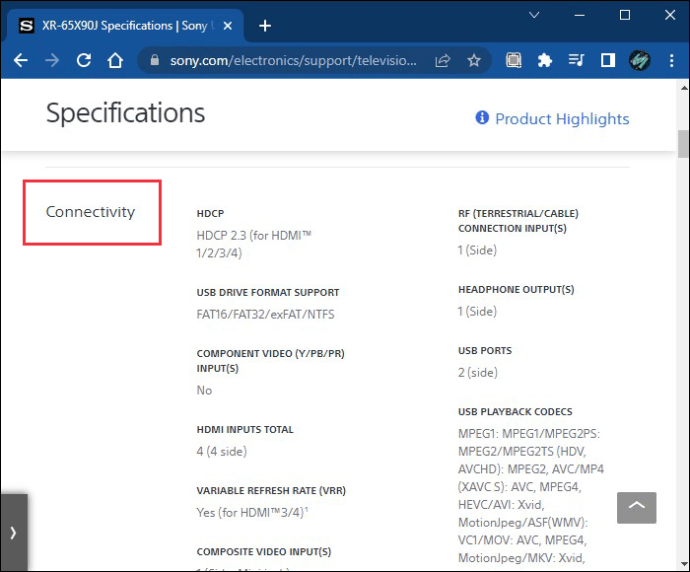Image resolution: width=690 pixels, height=572 pixels.
Task: View site security lock information
Action: click(x=154, y=60)
